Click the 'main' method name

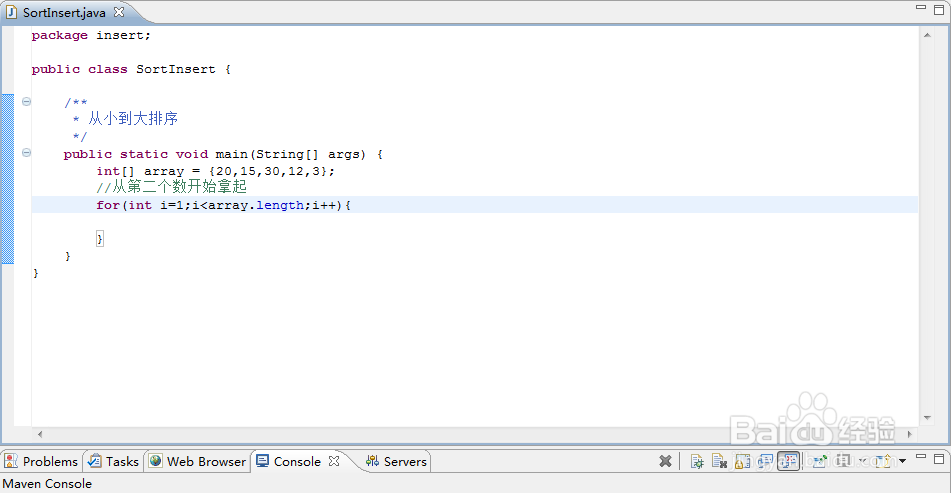(x=231, y=154)
